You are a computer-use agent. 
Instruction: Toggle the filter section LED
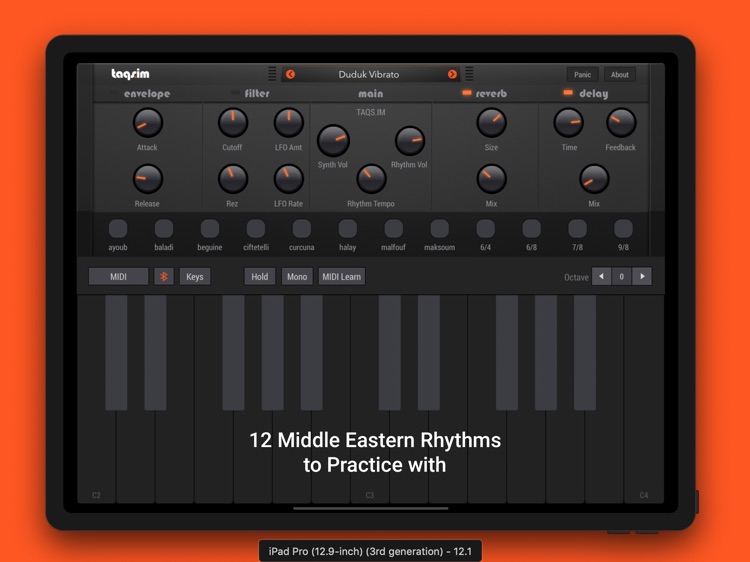235,92
